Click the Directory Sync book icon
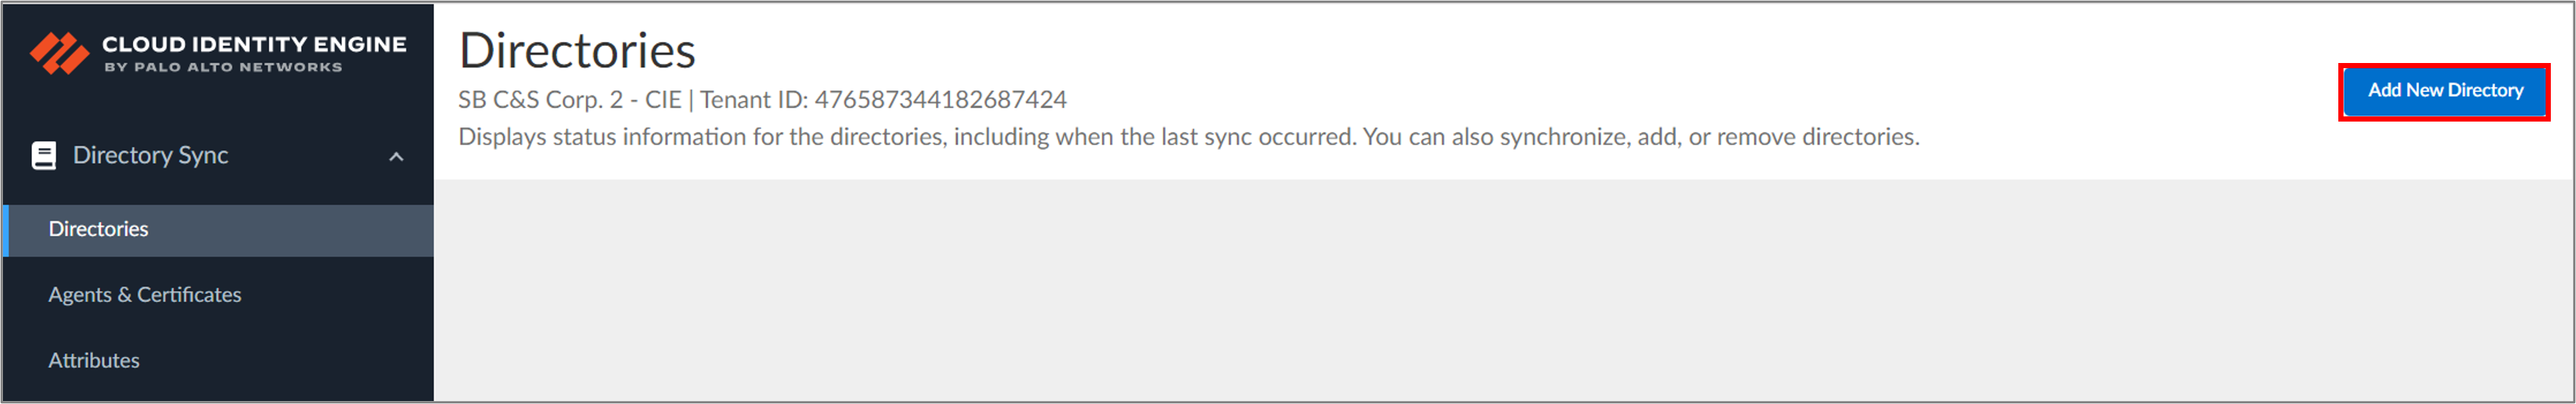2576x404 pixels. pyautogui.click(x=44, y=155)
